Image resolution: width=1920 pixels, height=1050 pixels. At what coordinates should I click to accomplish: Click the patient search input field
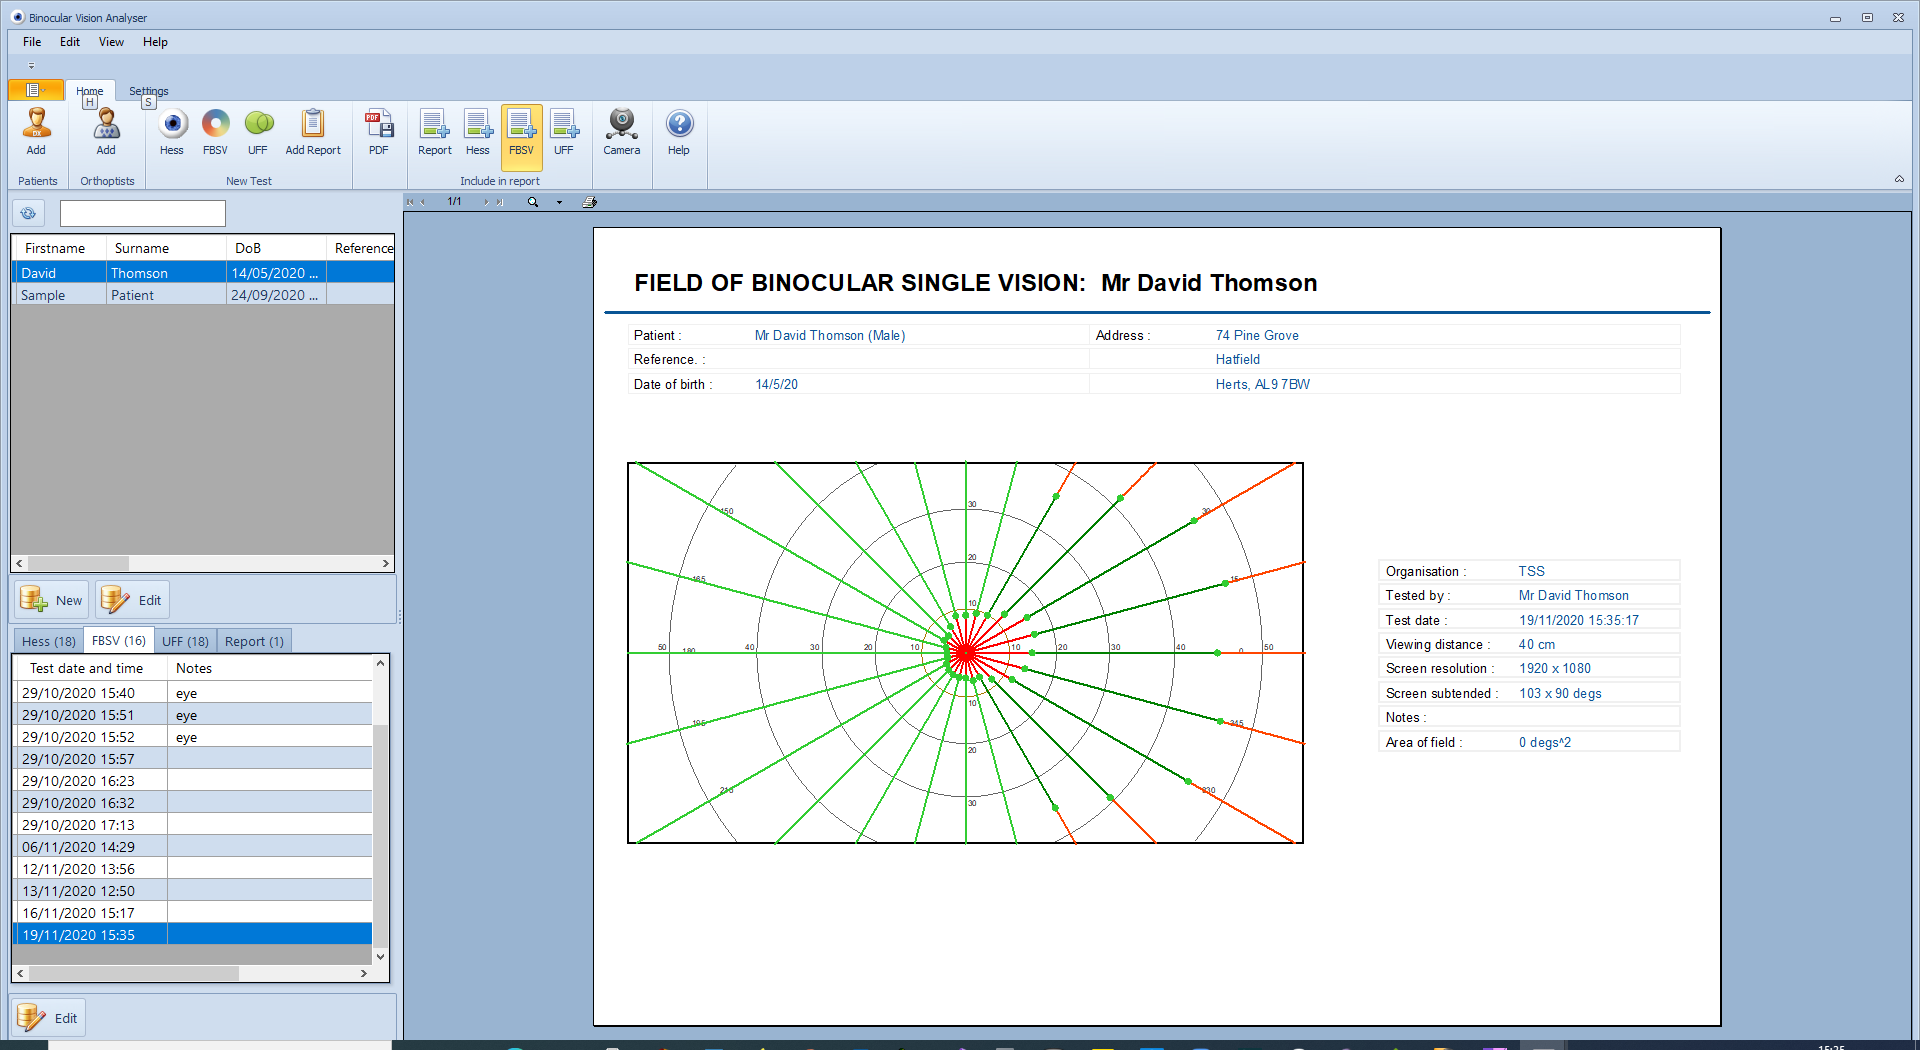coord(143,213)
